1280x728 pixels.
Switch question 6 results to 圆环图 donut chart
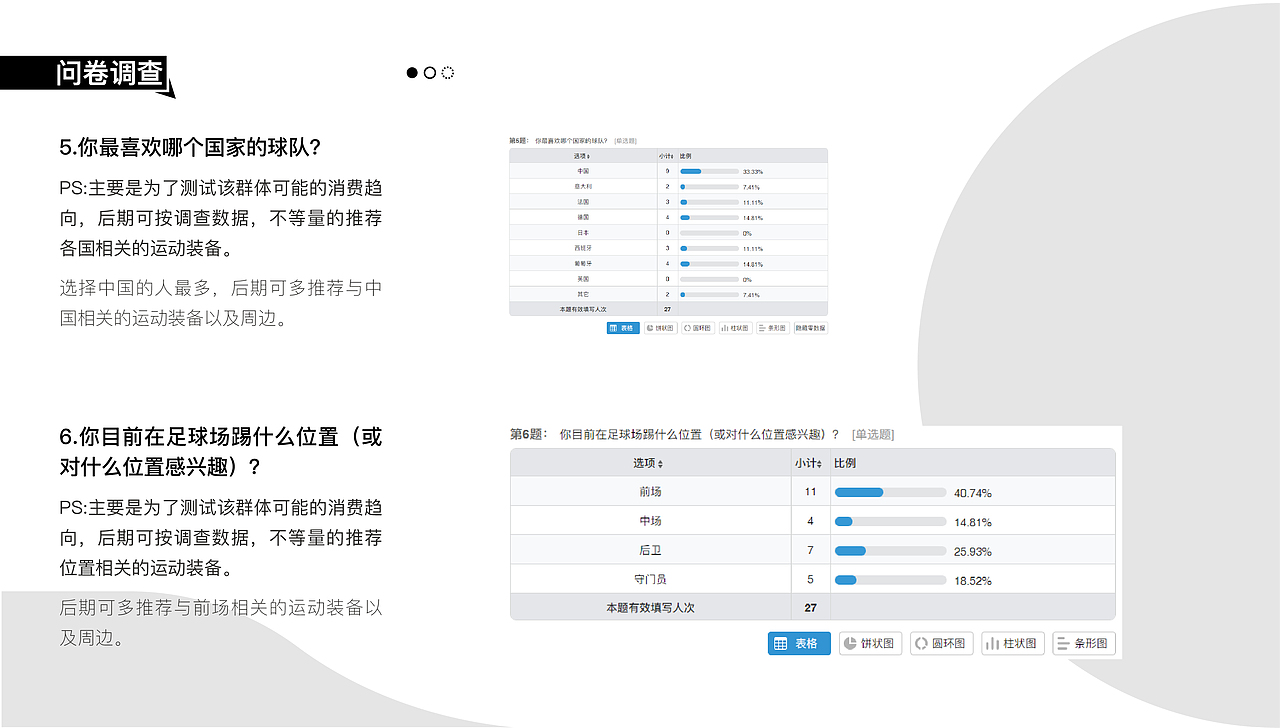click(x=941, y=643)
